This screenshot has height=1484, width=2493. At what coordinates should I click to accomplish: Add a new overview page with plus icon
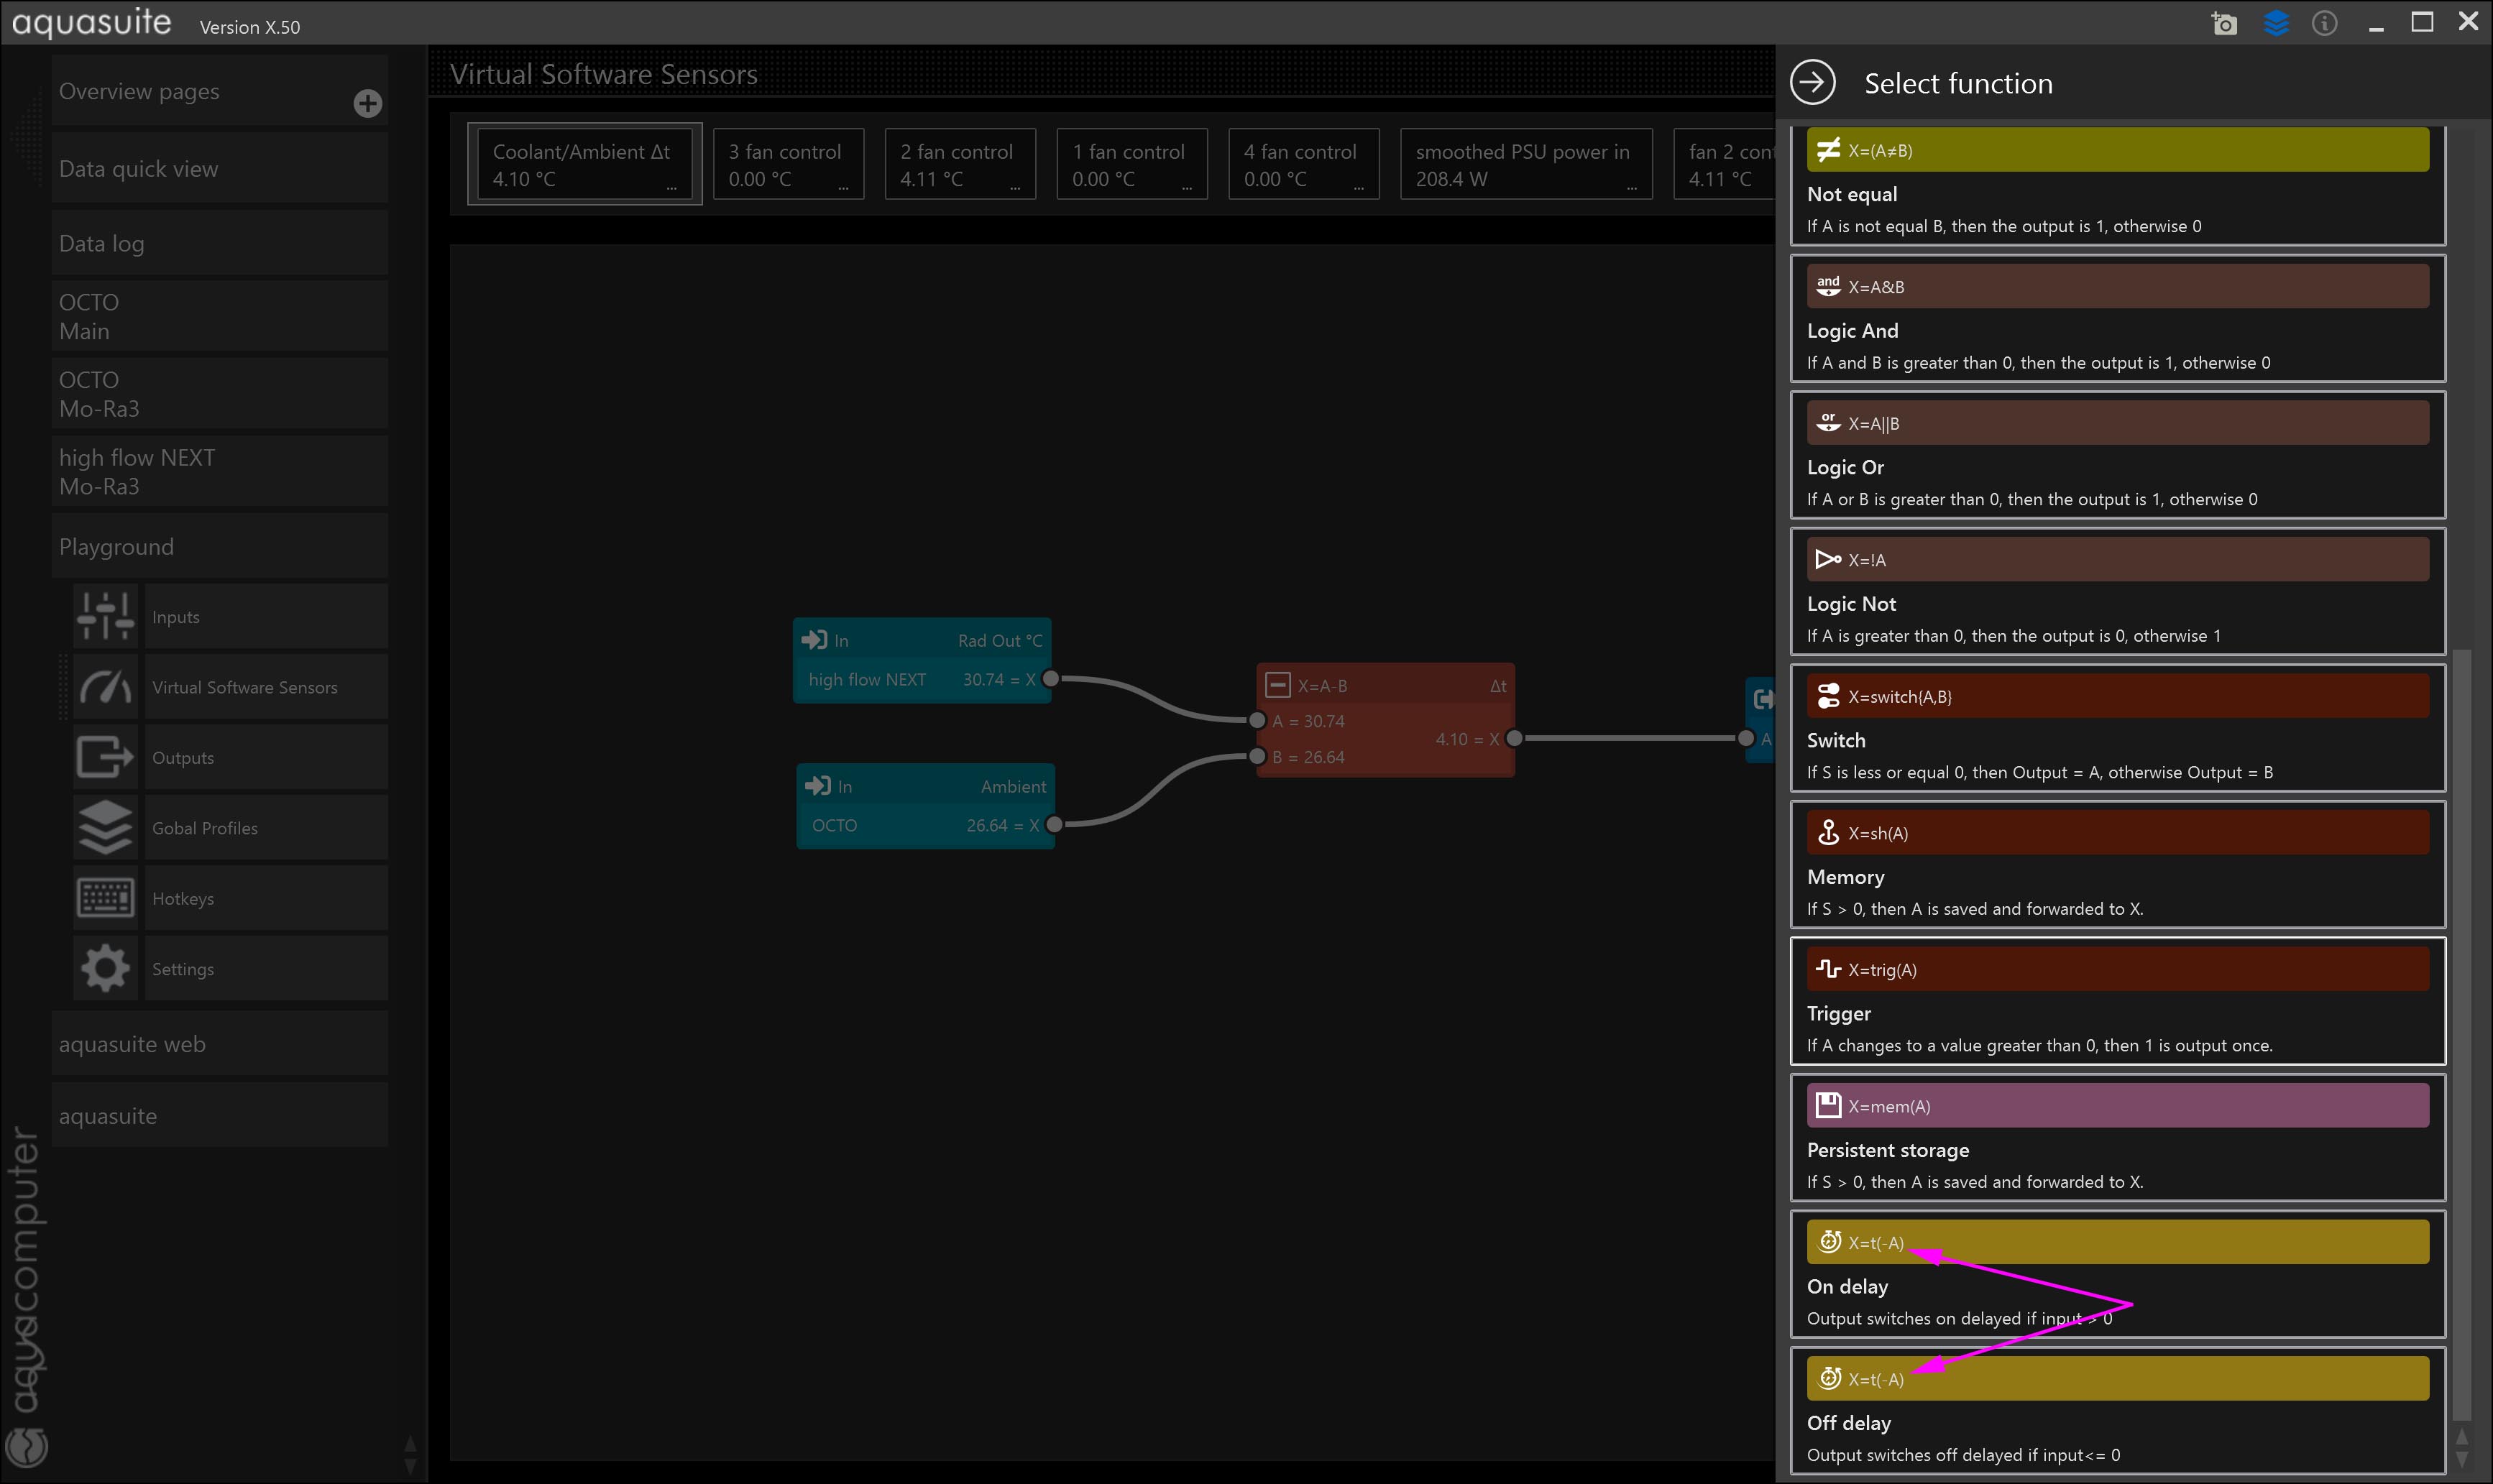[367, 103]
